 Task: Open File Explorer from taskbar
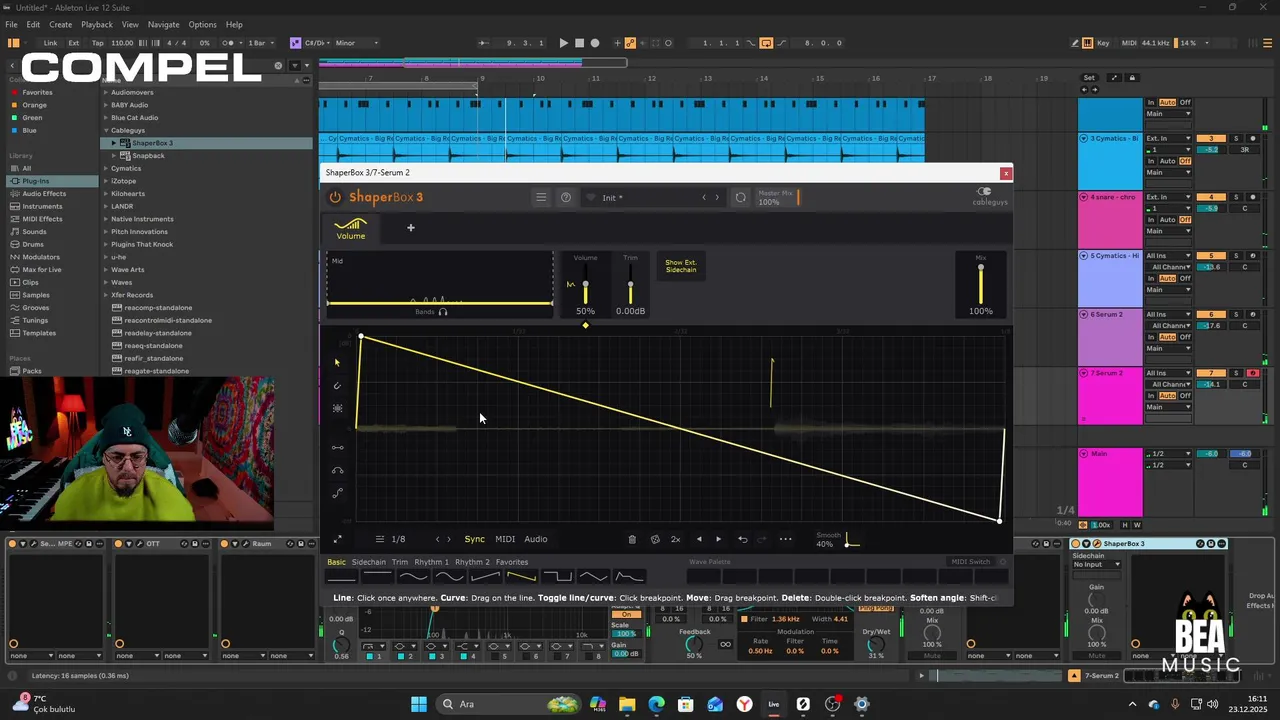pos(627,704)
